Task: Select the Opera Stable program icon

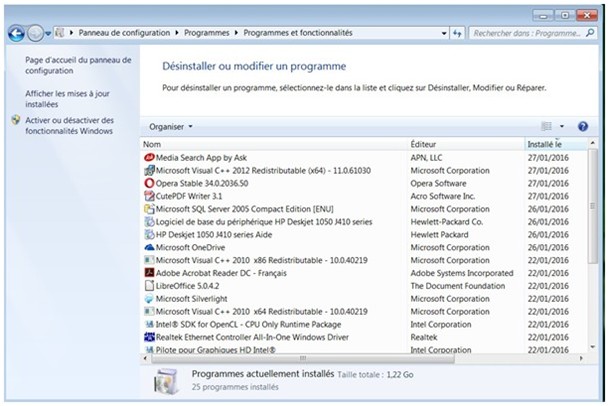Action: (149, 184)
